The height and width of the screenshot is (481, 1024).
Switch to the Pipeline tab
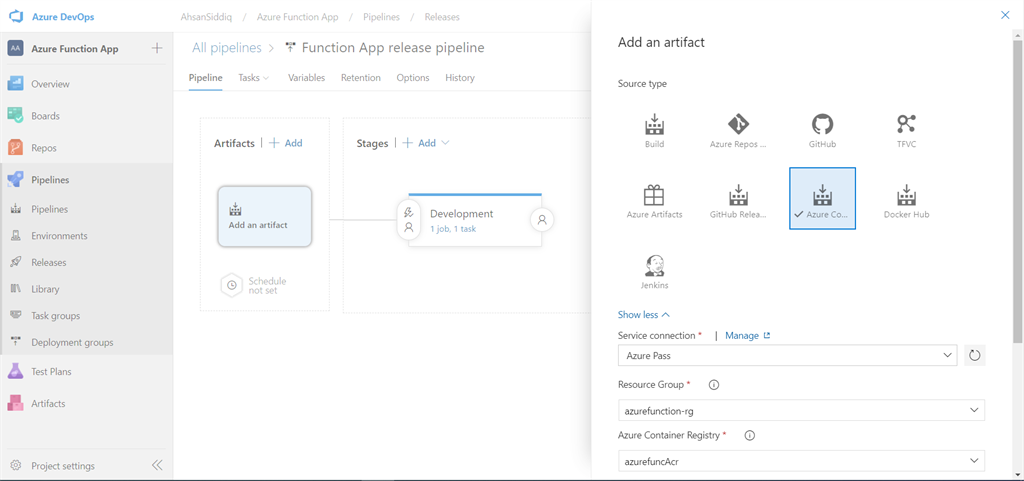point(206,78)
